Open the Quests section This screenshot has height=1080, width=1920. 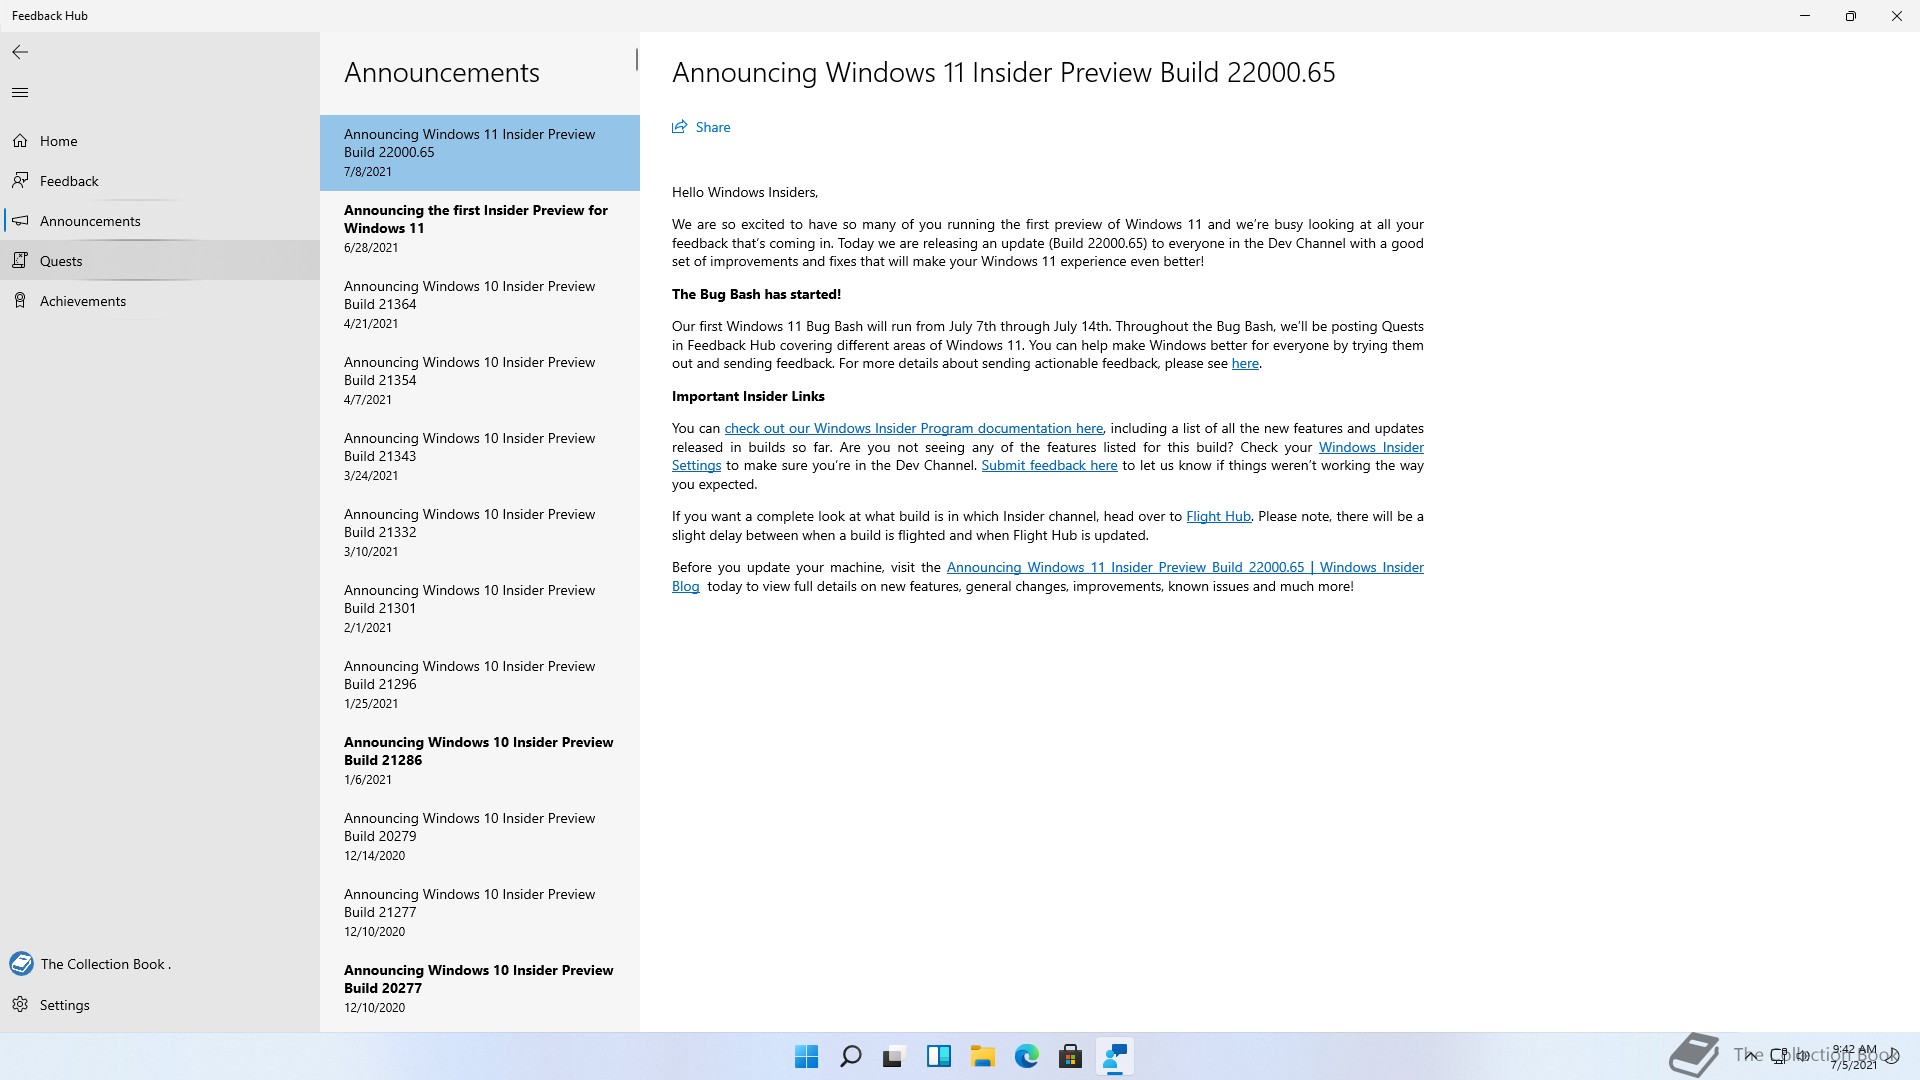tap(160, 261)
